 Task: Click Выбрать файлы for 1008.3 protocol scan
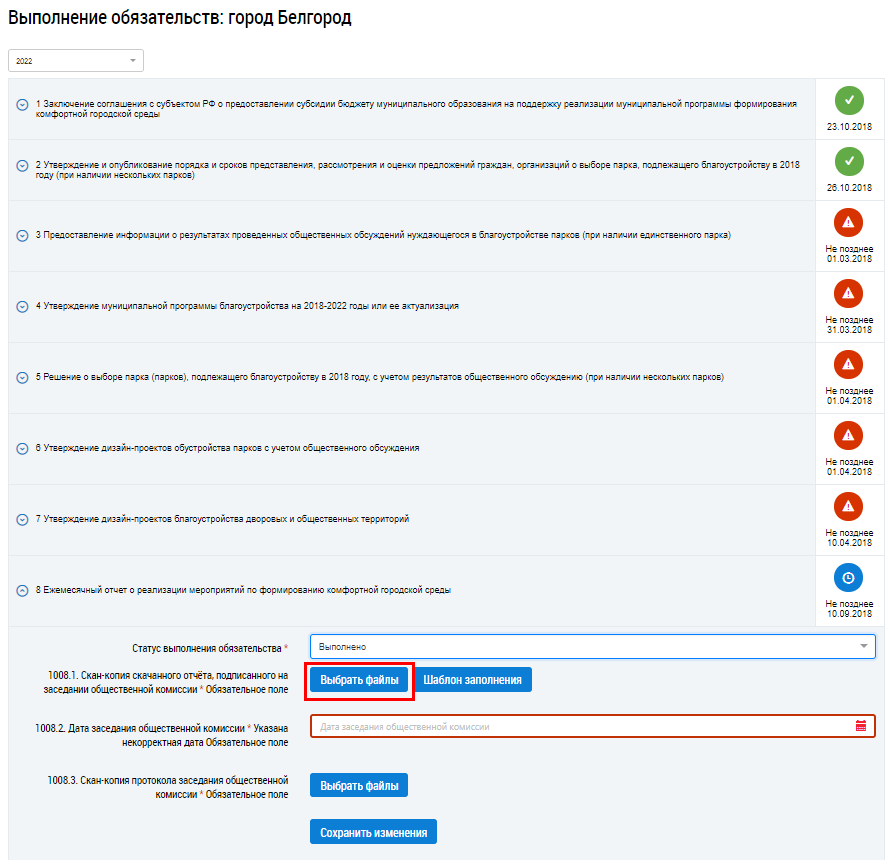pos(359,785)
